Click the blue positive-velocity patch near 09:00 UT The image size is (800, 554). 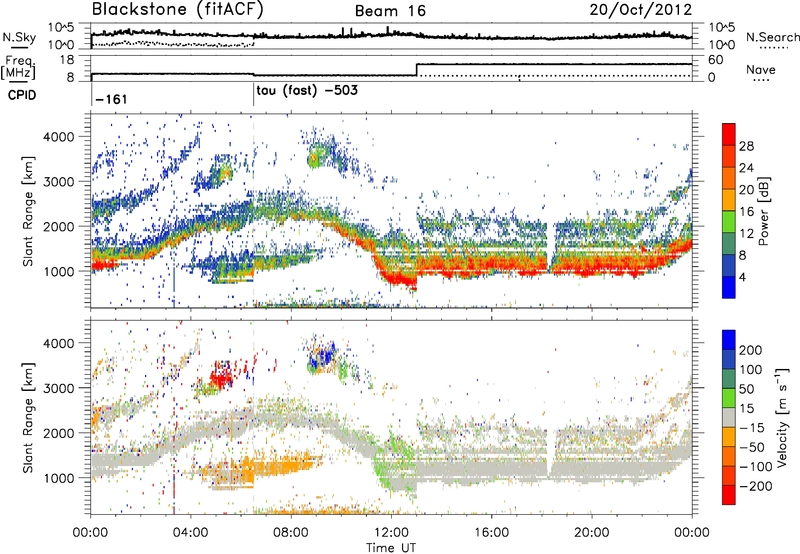click(322, 358)
